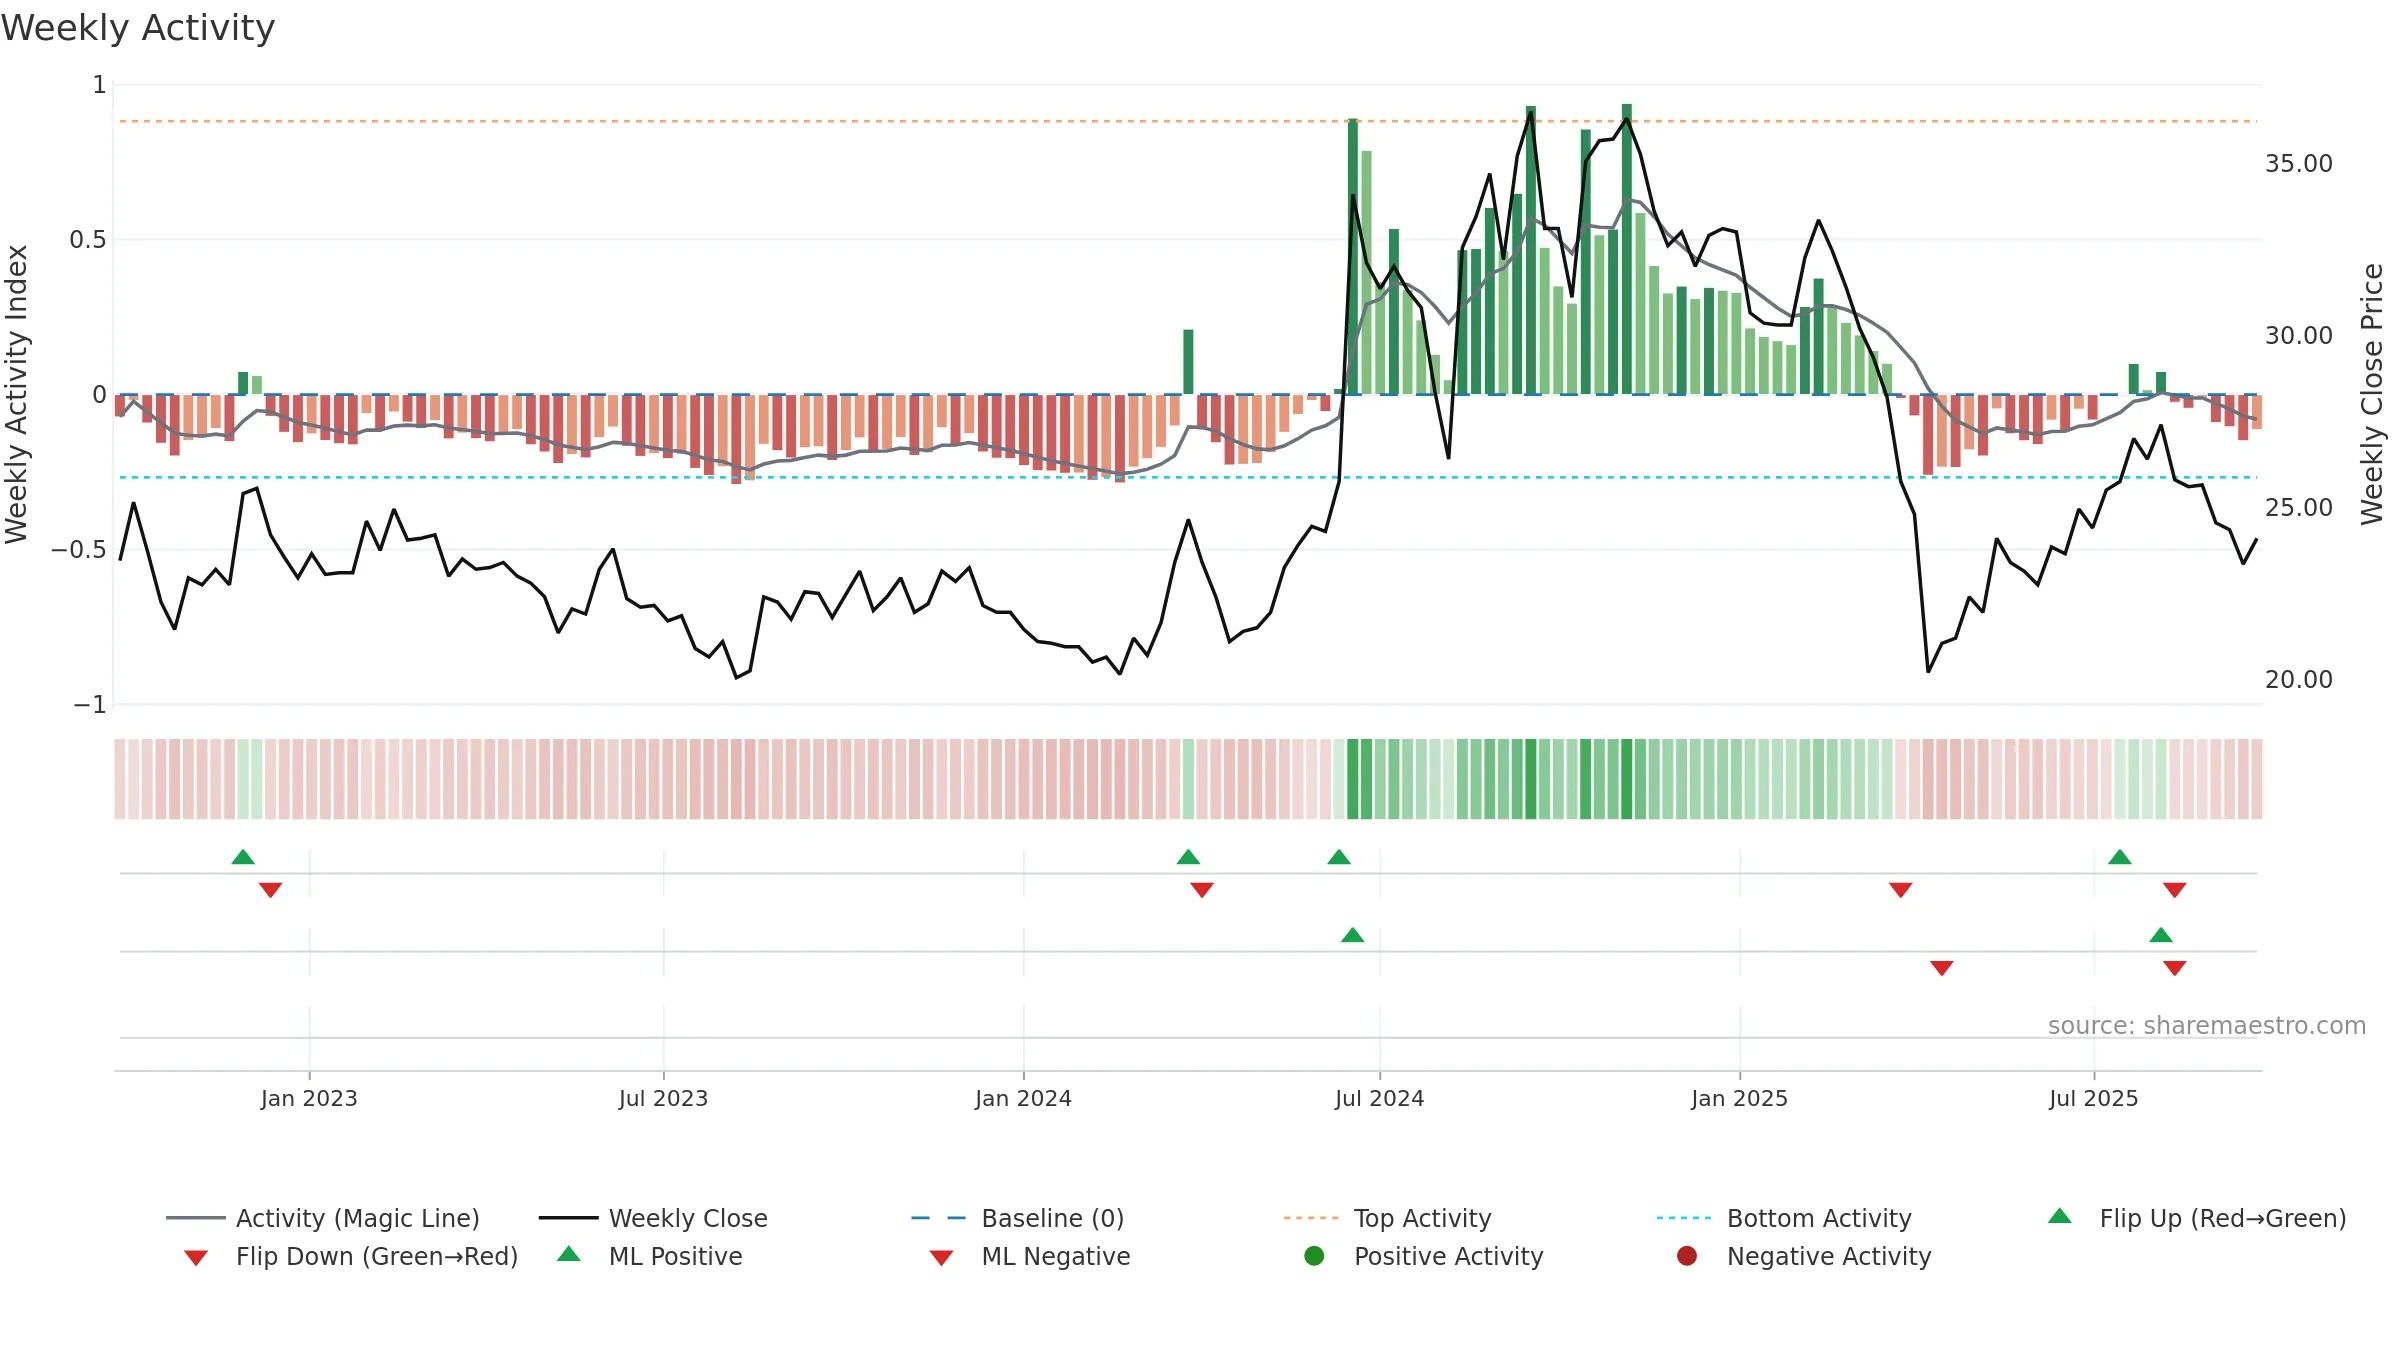The width and height of the screenshot is (2400, 1350).
Task: Click the Weekly Activity Index axis title
Action: click(x=16, y=394)
